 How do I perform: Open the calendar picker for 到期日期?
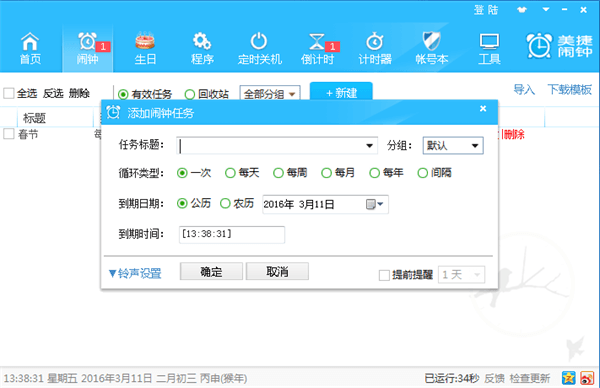pos(375,204)
